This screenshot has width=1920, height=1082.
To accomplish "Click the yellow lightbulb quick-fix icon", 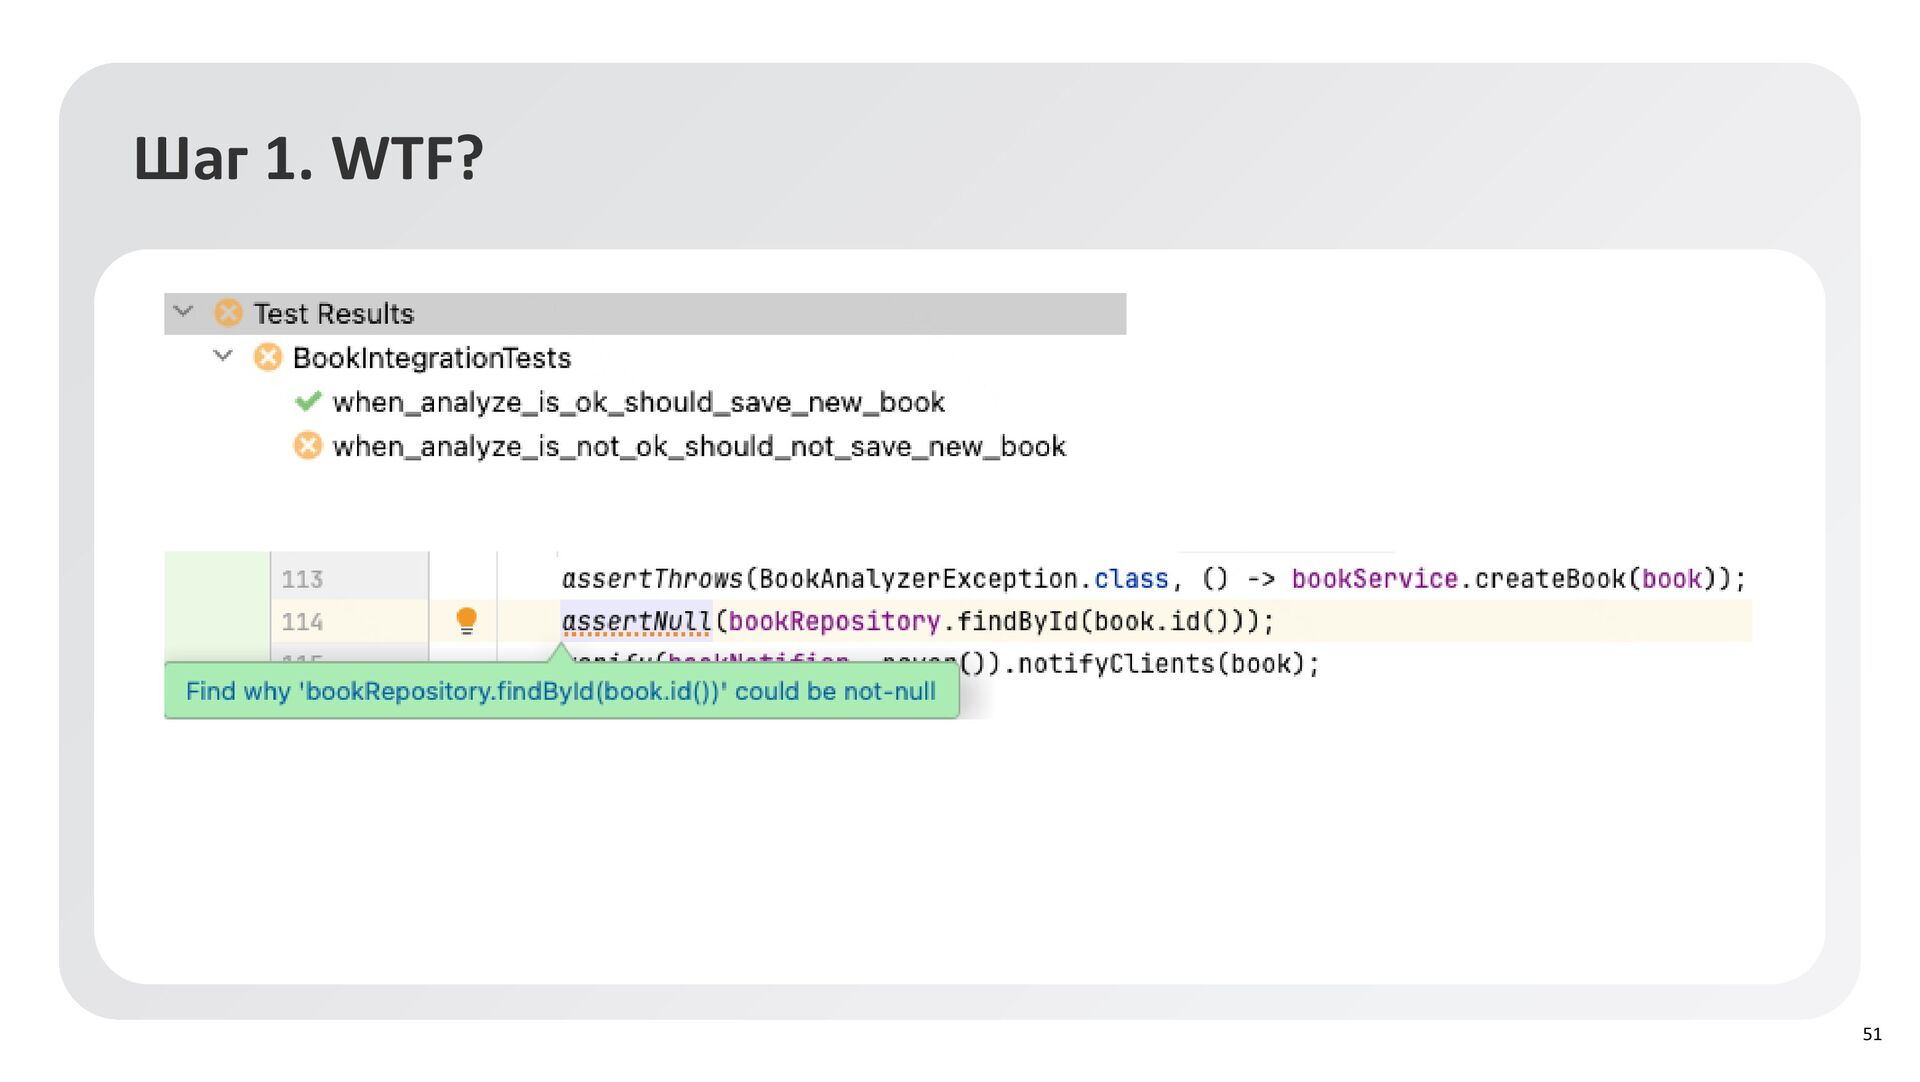I will 466,621.
